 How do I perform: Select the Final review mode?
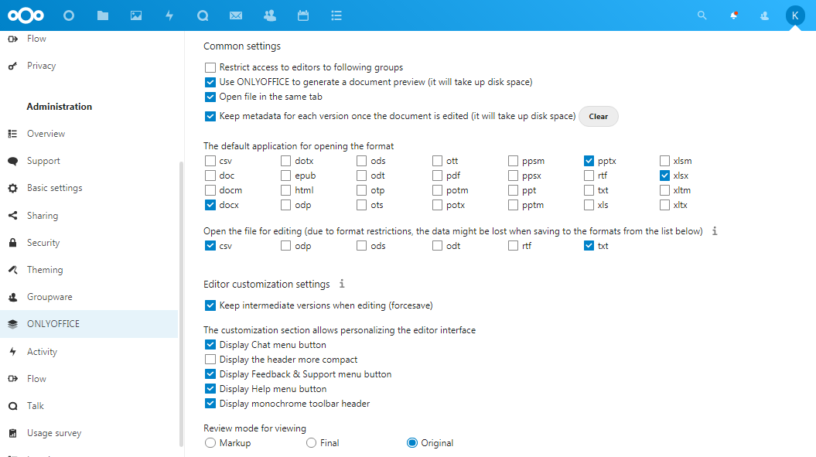tap(312, 443)
